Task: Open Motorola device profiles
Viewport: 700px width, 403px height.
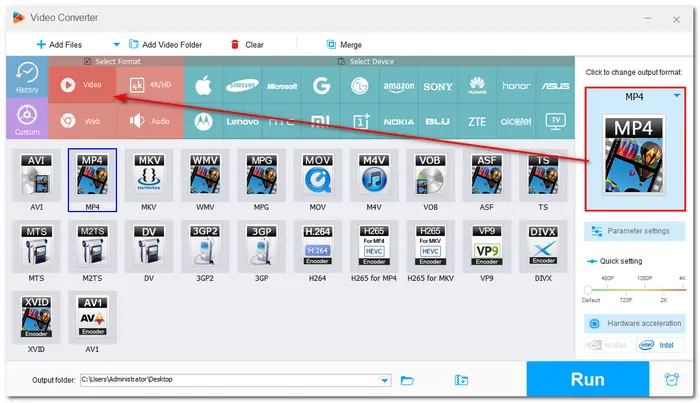Action: tap(203, 121)
